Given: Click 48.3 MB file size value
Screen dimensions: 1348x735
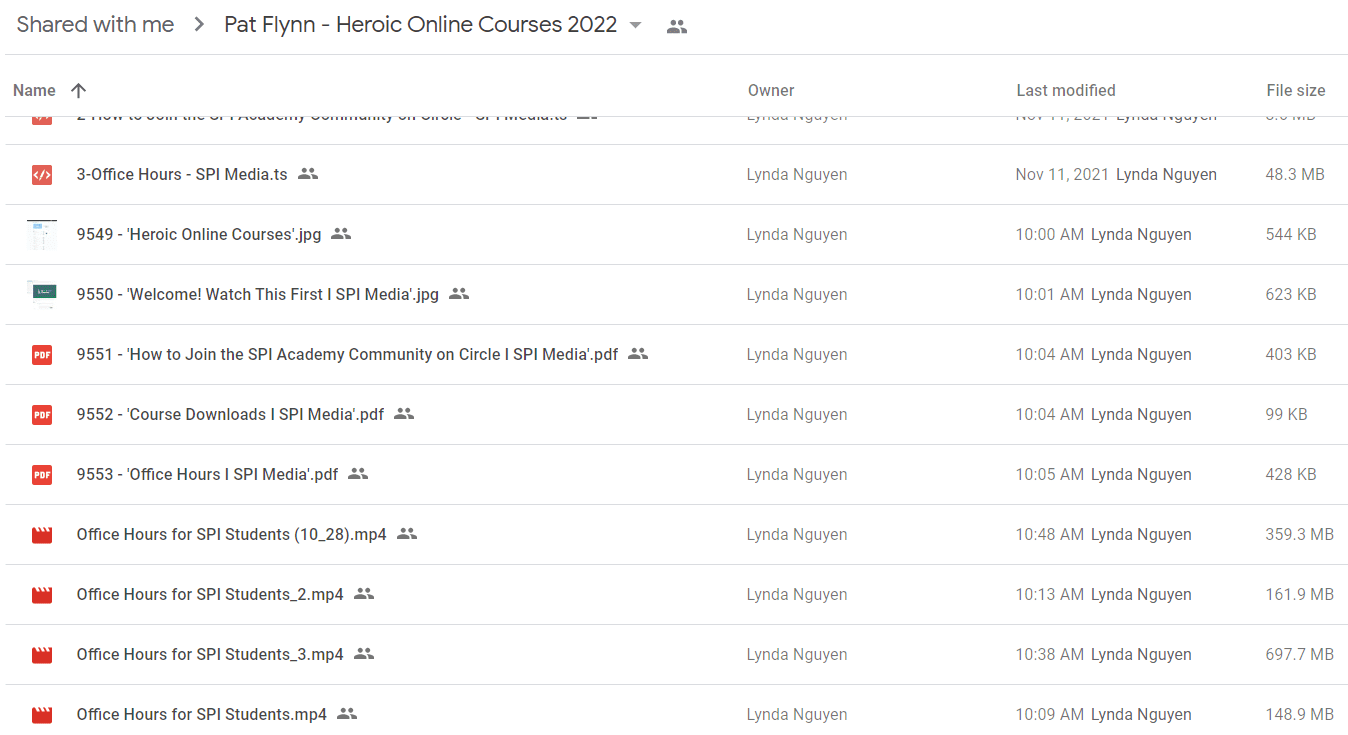Looking at the screenshot, I should pos(1295,174).
